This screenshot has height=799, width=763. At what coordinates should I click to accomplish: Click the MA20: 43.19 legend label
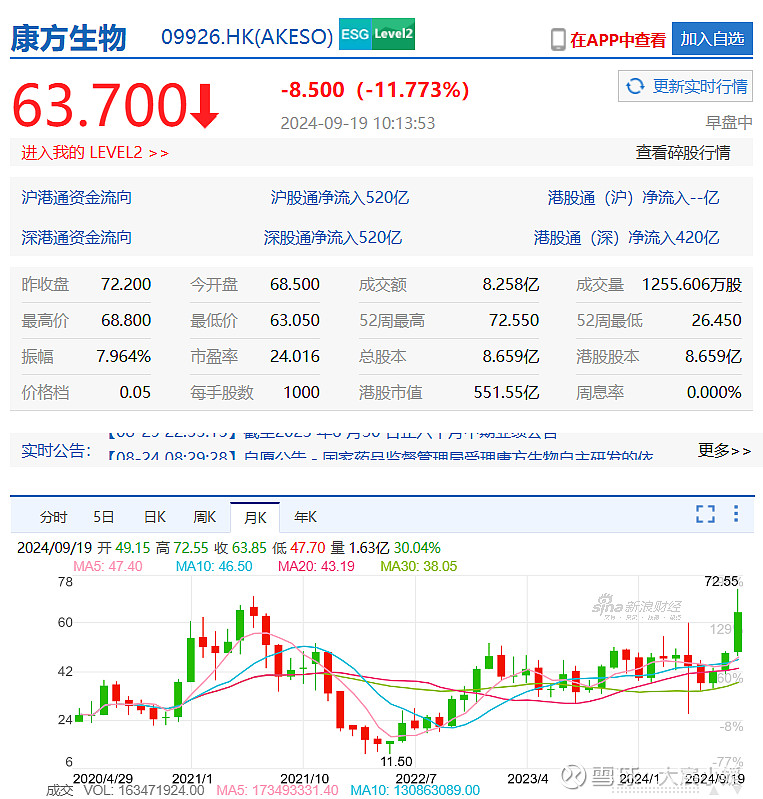click(316, 566)
